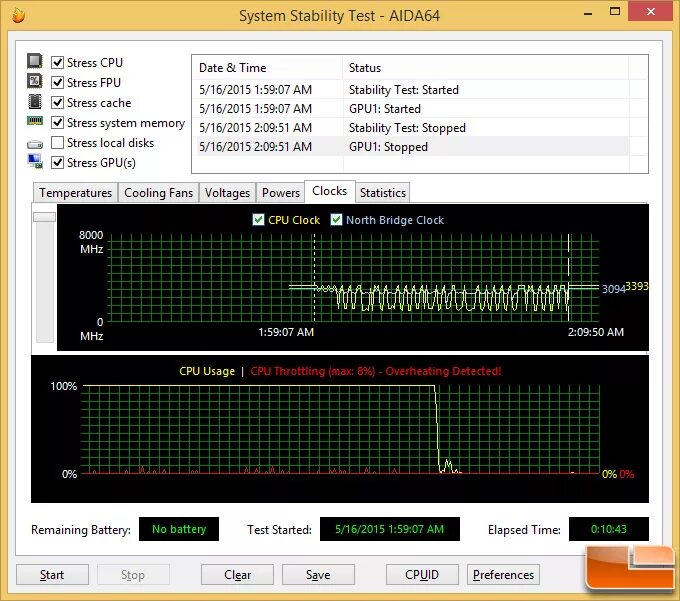Hide the North Bridge Clock graph line
The width and height of the screenshot is (680, 601).
click(x=336, y=220)
